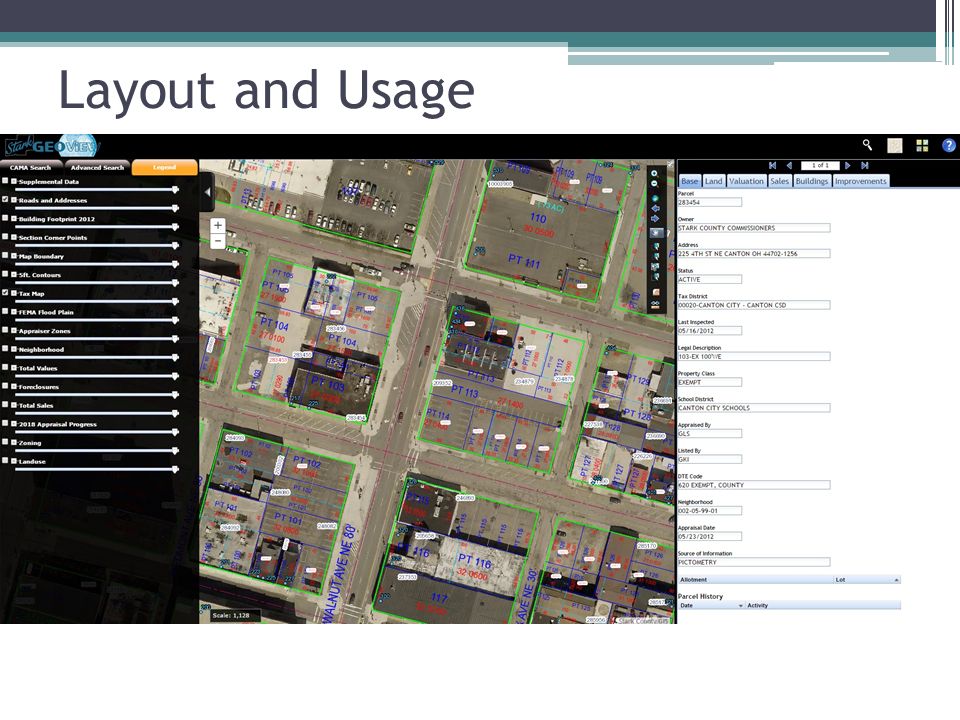Switch to the CAMA Search tab
960x720 pixels.
pyautogui.click(x=31, y=167)
